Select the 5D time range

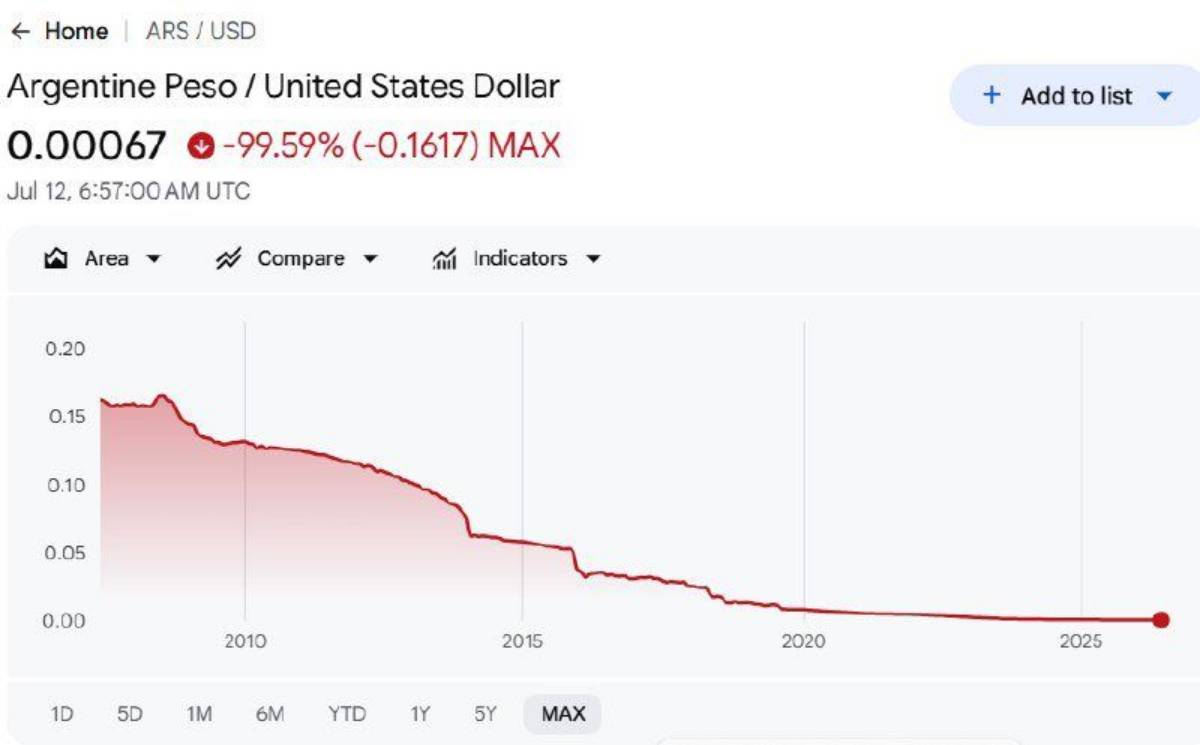pyautogui.click(x=130, y=714)
